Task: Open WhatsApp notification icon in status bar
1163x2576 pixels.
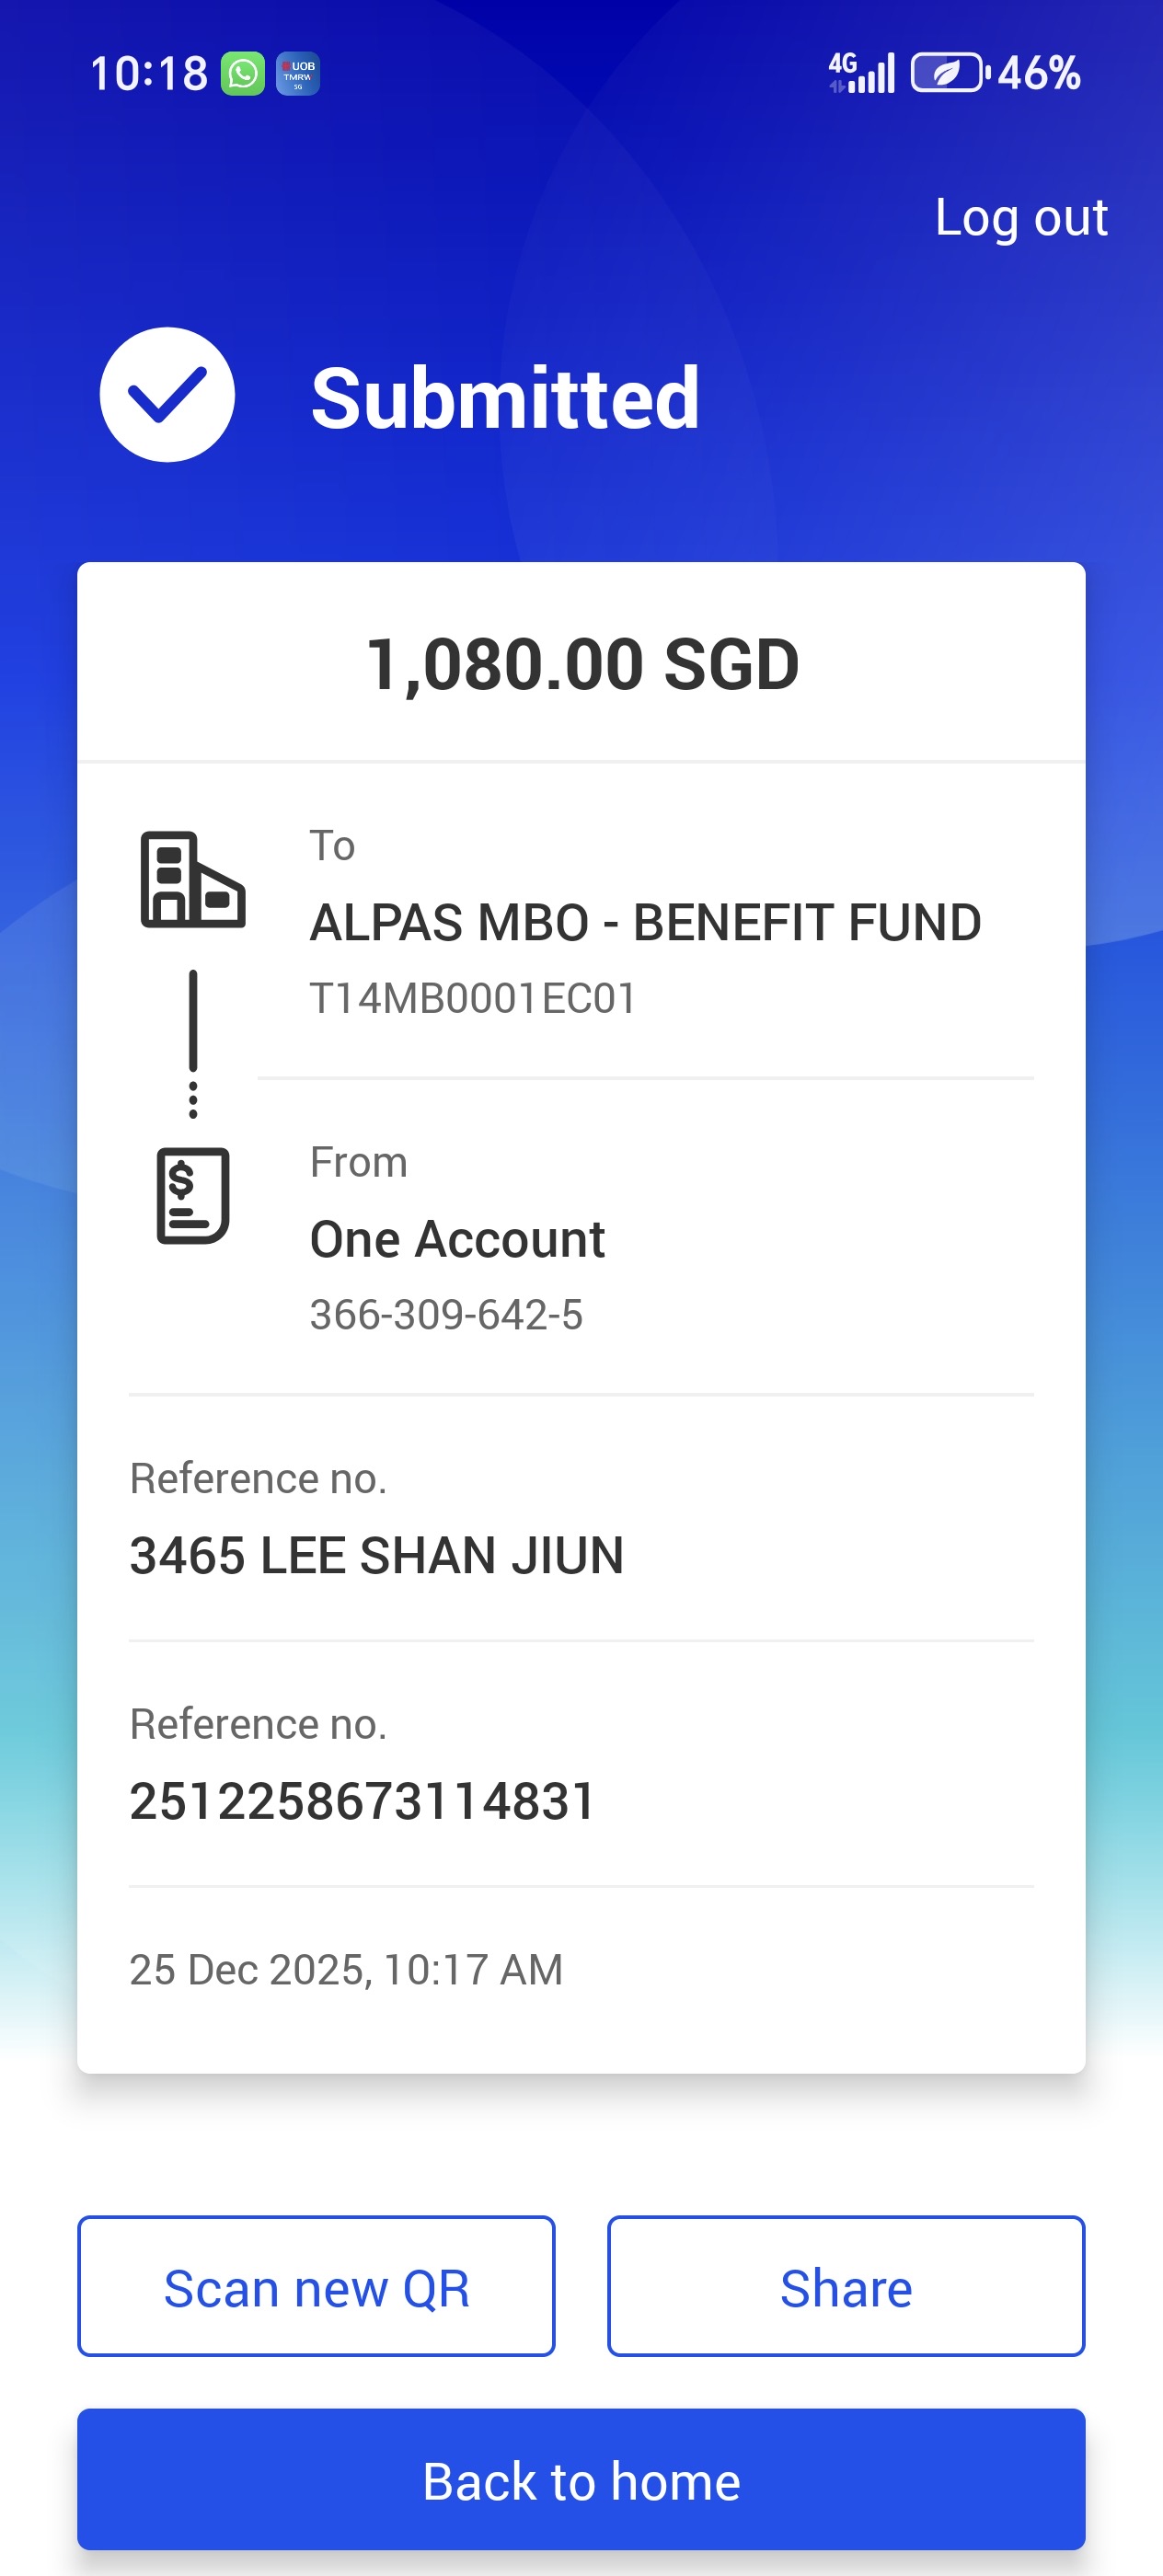Action: [243, 74]
